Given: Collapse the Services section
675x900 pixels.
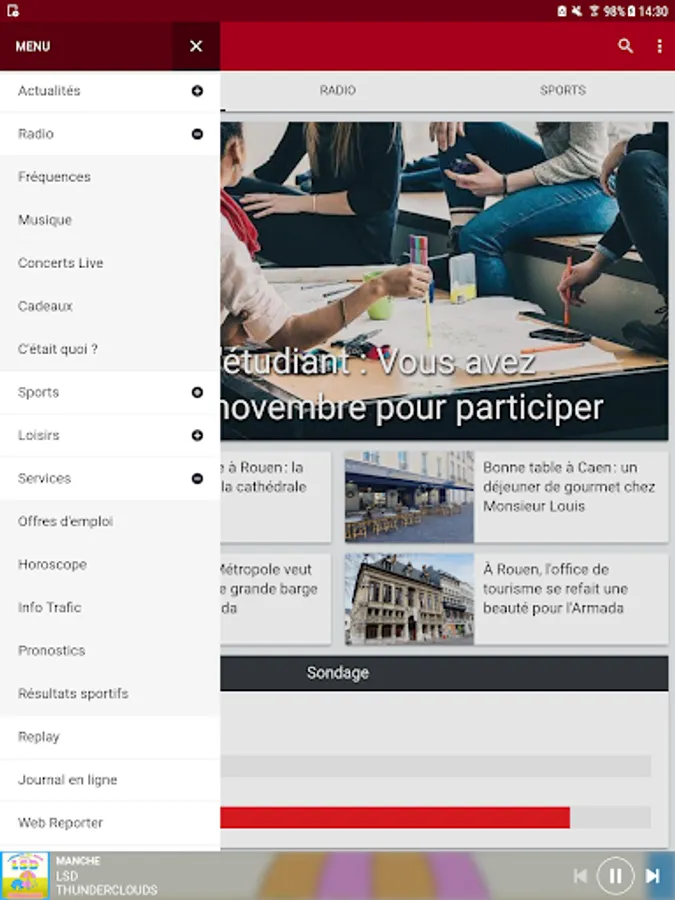Looking at the screenshot, I should pyautogui.click(x=197, y=478).
